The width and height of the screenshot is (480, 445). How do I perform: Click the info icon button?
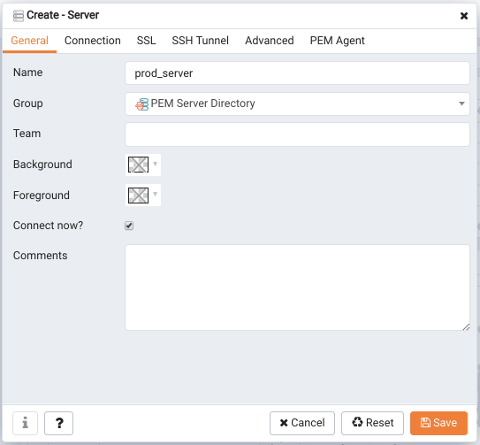25,423
